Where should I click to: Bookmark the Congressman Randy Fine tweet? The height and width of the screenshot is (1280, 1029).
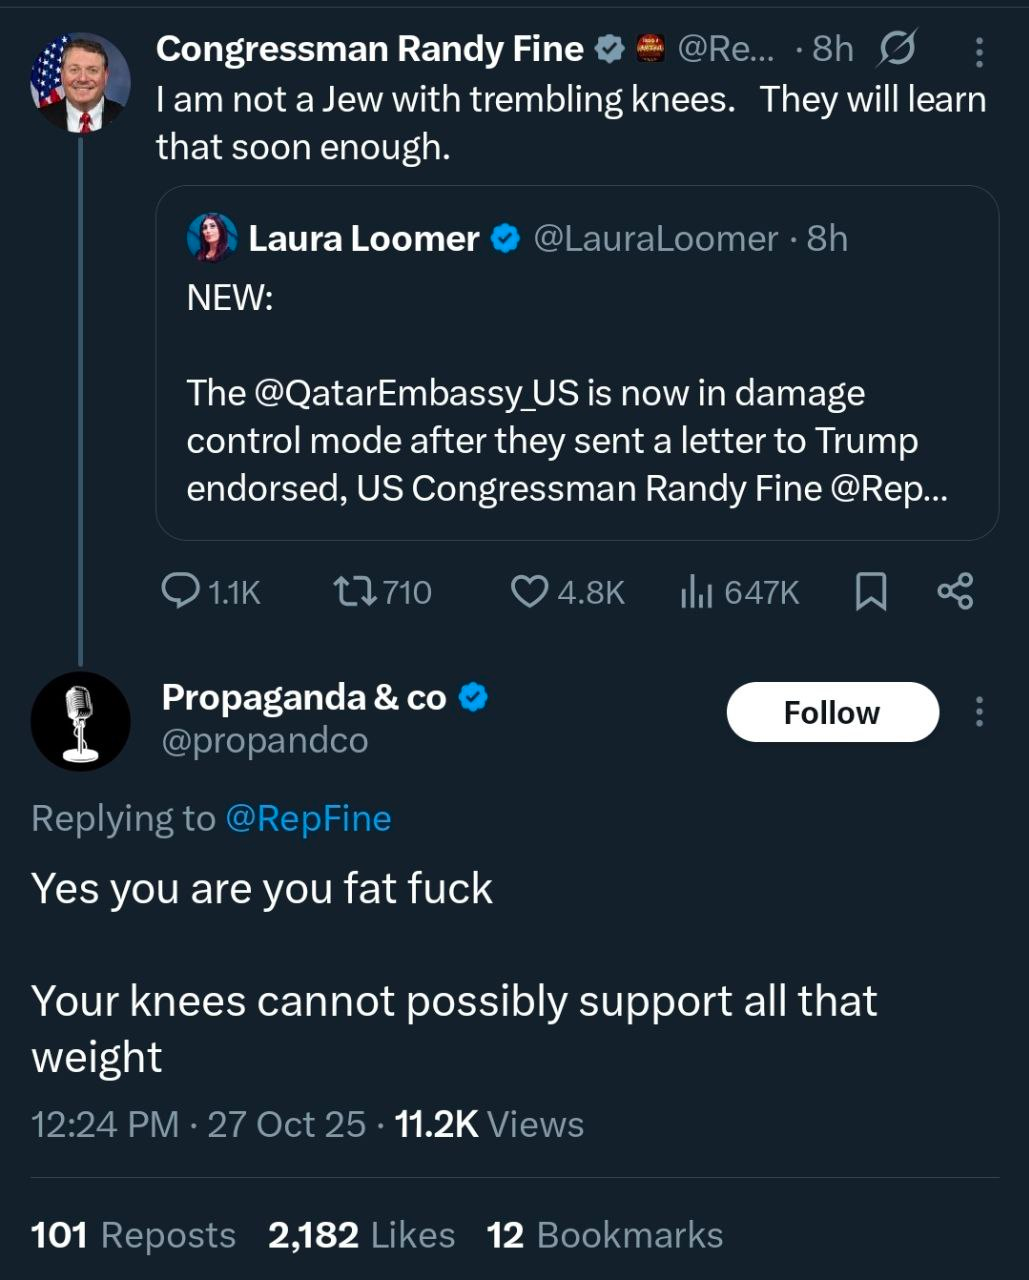tap(871, 592)
